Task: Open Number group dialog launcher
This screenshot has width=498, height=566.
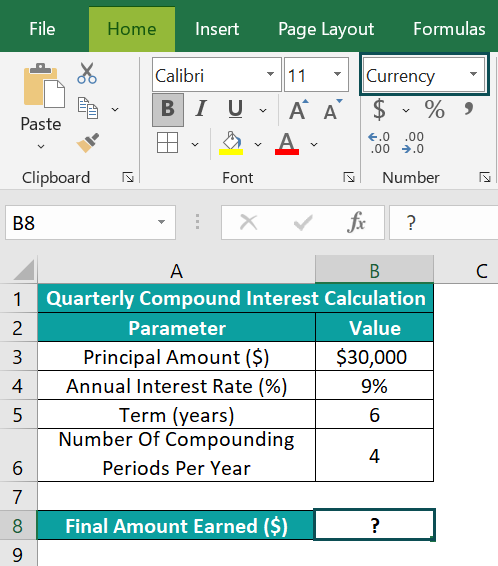Action: (485, 177)
